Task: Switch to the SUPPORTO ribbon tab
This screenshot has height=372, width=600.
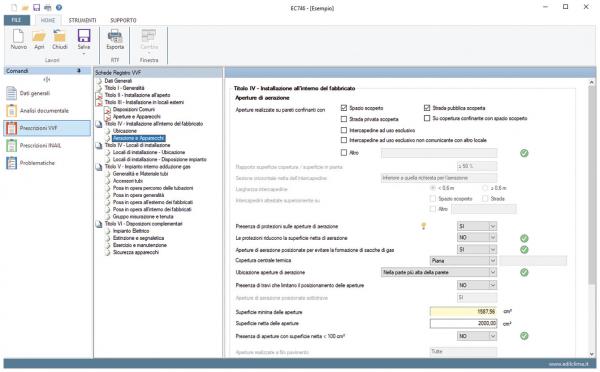Action: pos(123,20)
